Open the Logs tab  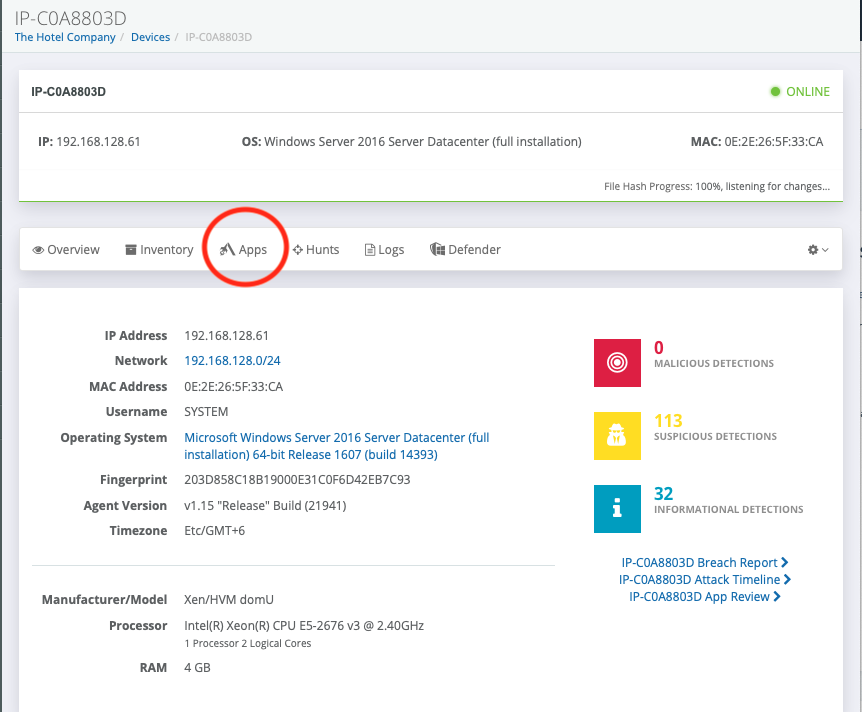click(x=384, y=250)
